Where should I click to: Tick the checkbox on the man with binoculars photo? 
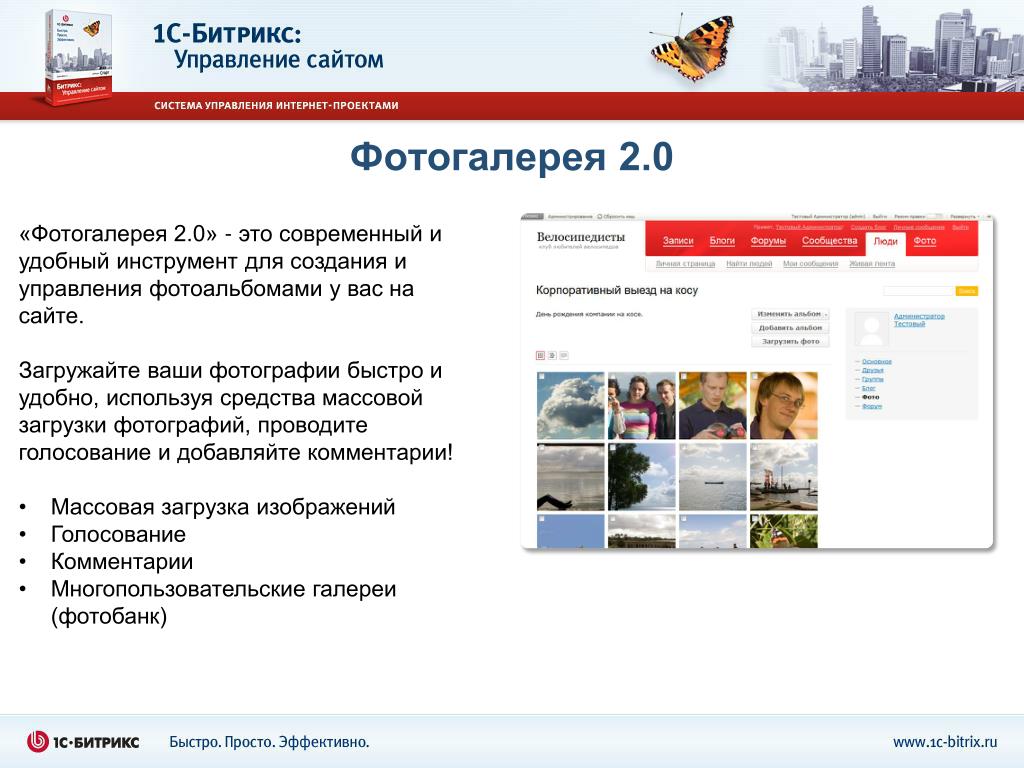coord(684,377)
